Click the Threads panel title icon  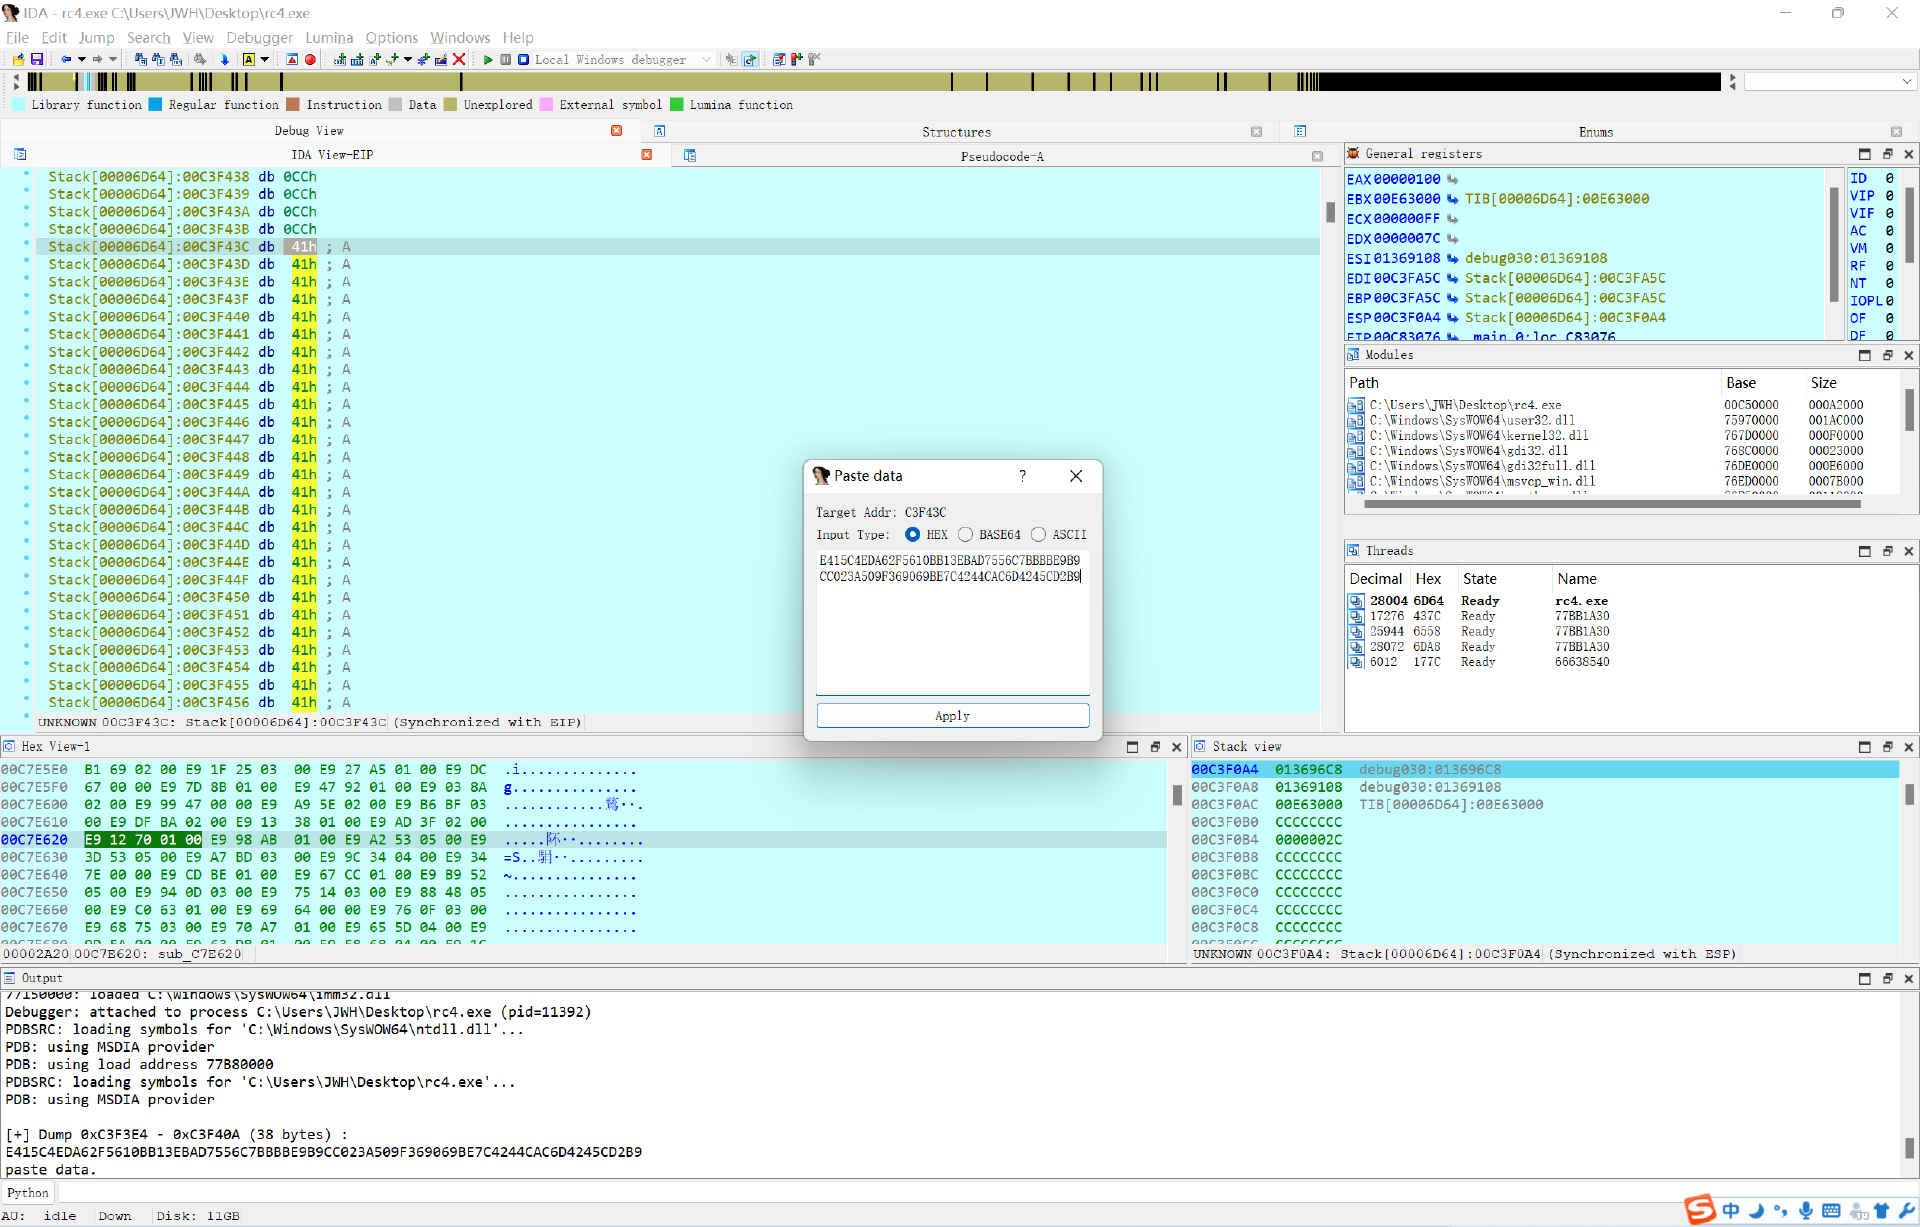pyautogui.click(x=1354, y=551)
